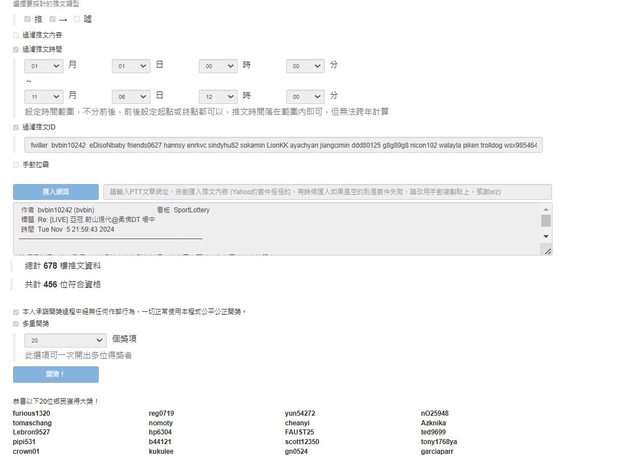Click the article textarea scrollbar down arrow
Image resolution: width=640 pixels, height=464 pixels.
click(x=546, y=236)
